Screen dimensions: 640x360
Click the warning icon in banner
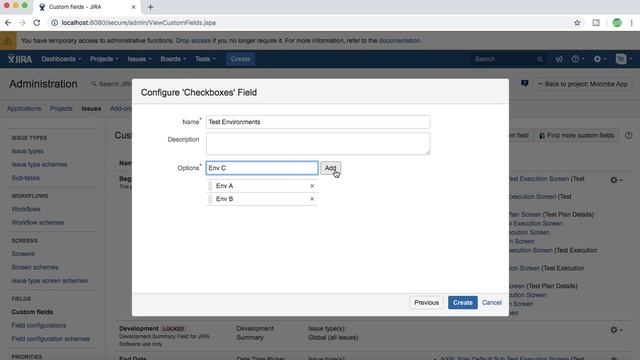[8, 41]
